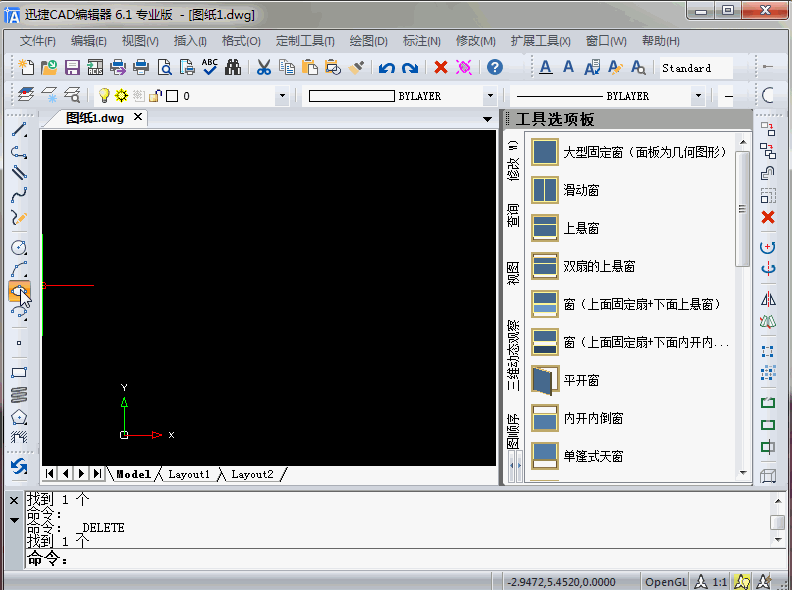Close the 图纸1.dwg drawing tab
The image size is (792, 590).
[x=138, y=117]
